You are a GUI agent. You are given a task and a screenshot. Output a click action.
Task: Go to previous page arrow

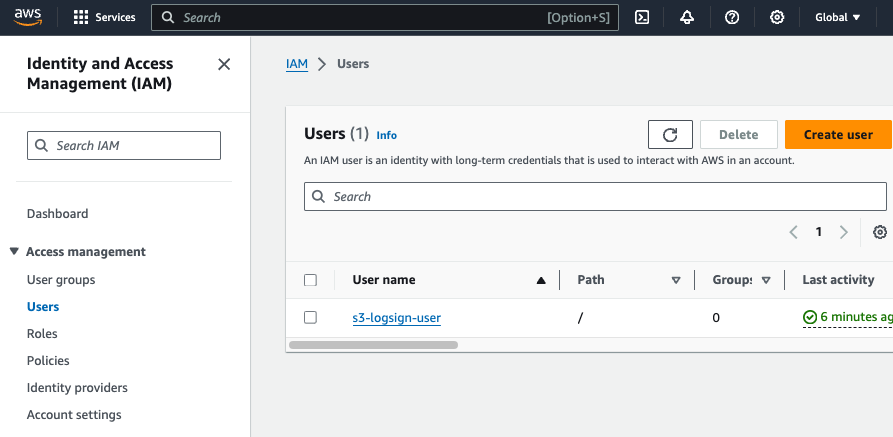coord(793,232)
